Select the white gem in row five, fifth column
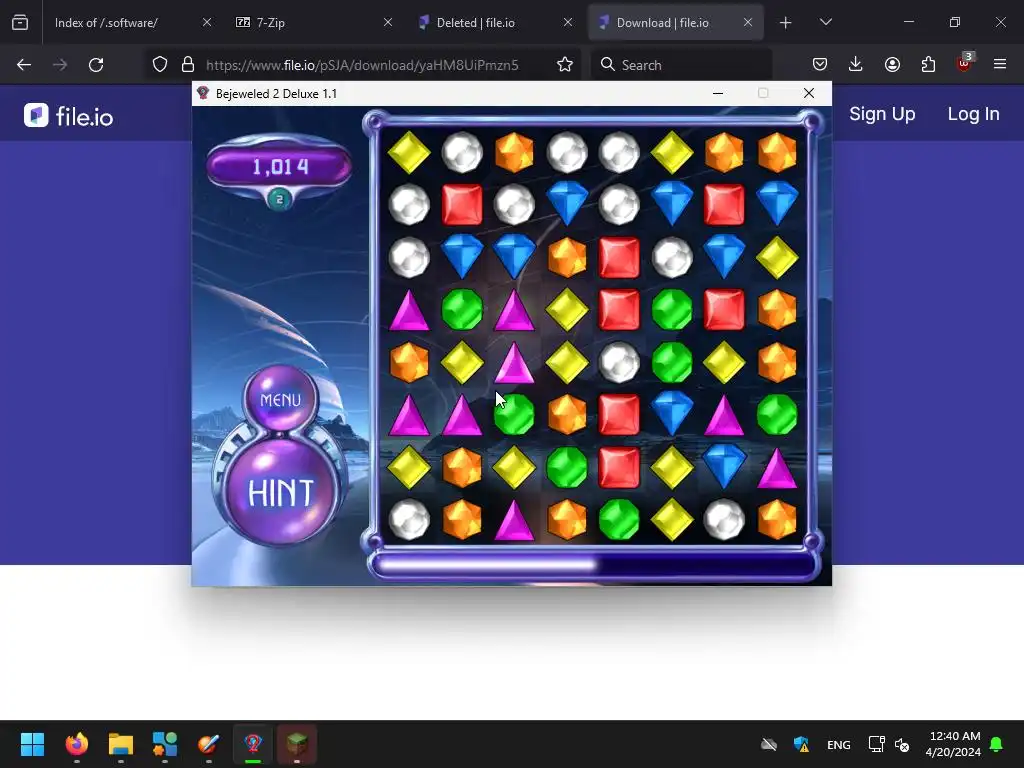The image size is (1024, 768). pos(619,362)
